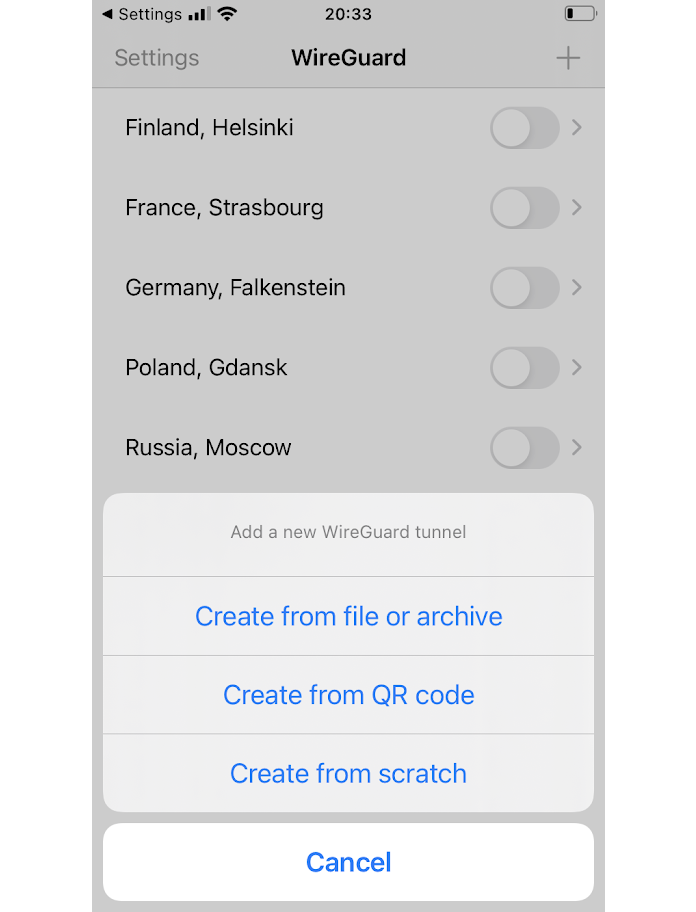
Task: Open Germany, Falkenstein details chevron
Action: (576, 287)
